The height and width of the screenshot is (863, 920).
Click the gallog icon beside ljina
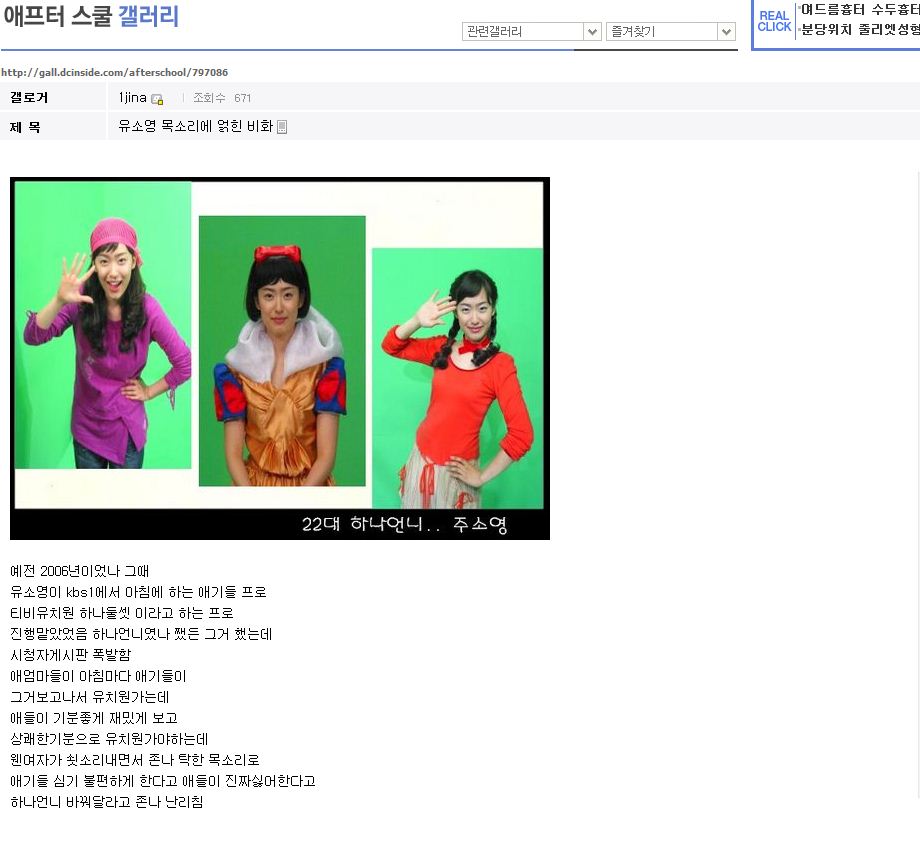point(157,99)
